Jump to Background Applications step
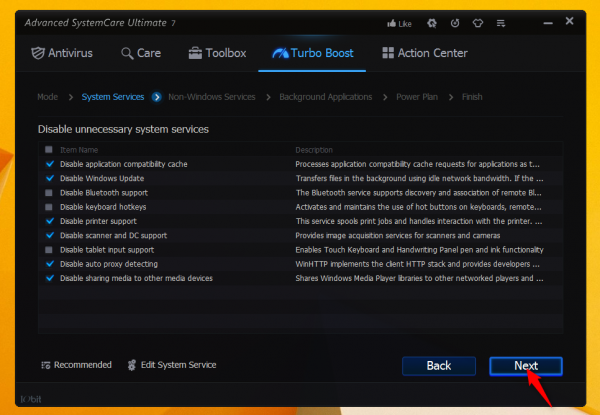This screenshot has height=415, width=600. pyautogui.click(x=326, y=97)
